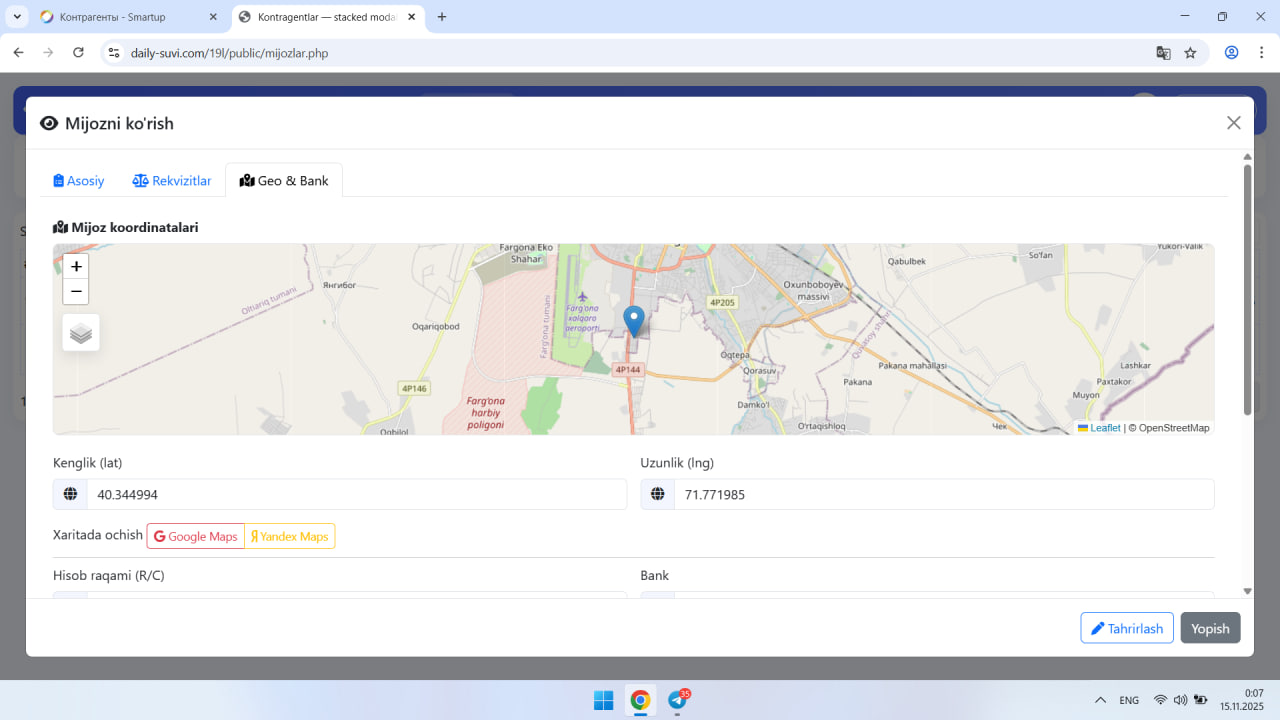Expand the browser tab search dropdown
The width and height of the screenshot is (1280, 720).
tap(18, 17)
